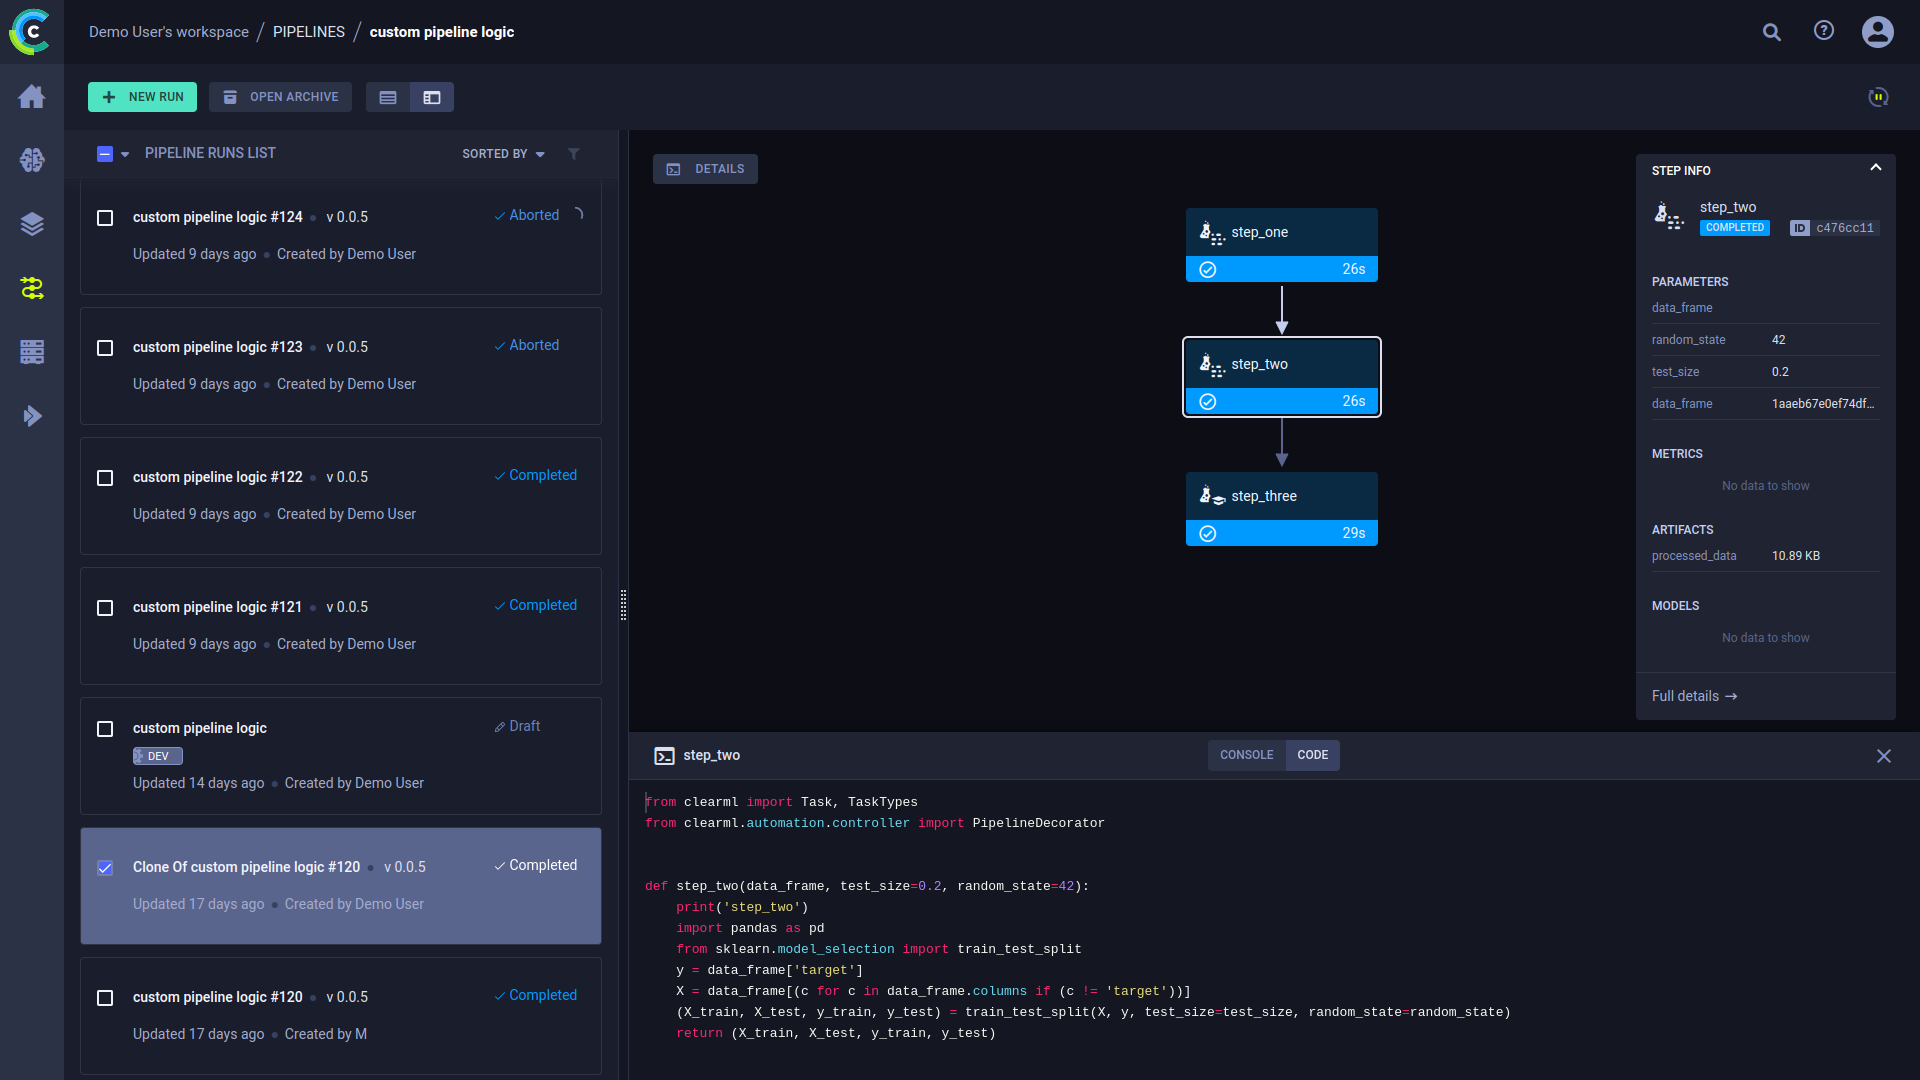Toggle the select-all runs checkbox
The height and width of the screenshot is (1080, 1920).
pyautogui.click(x=105, y=154)
